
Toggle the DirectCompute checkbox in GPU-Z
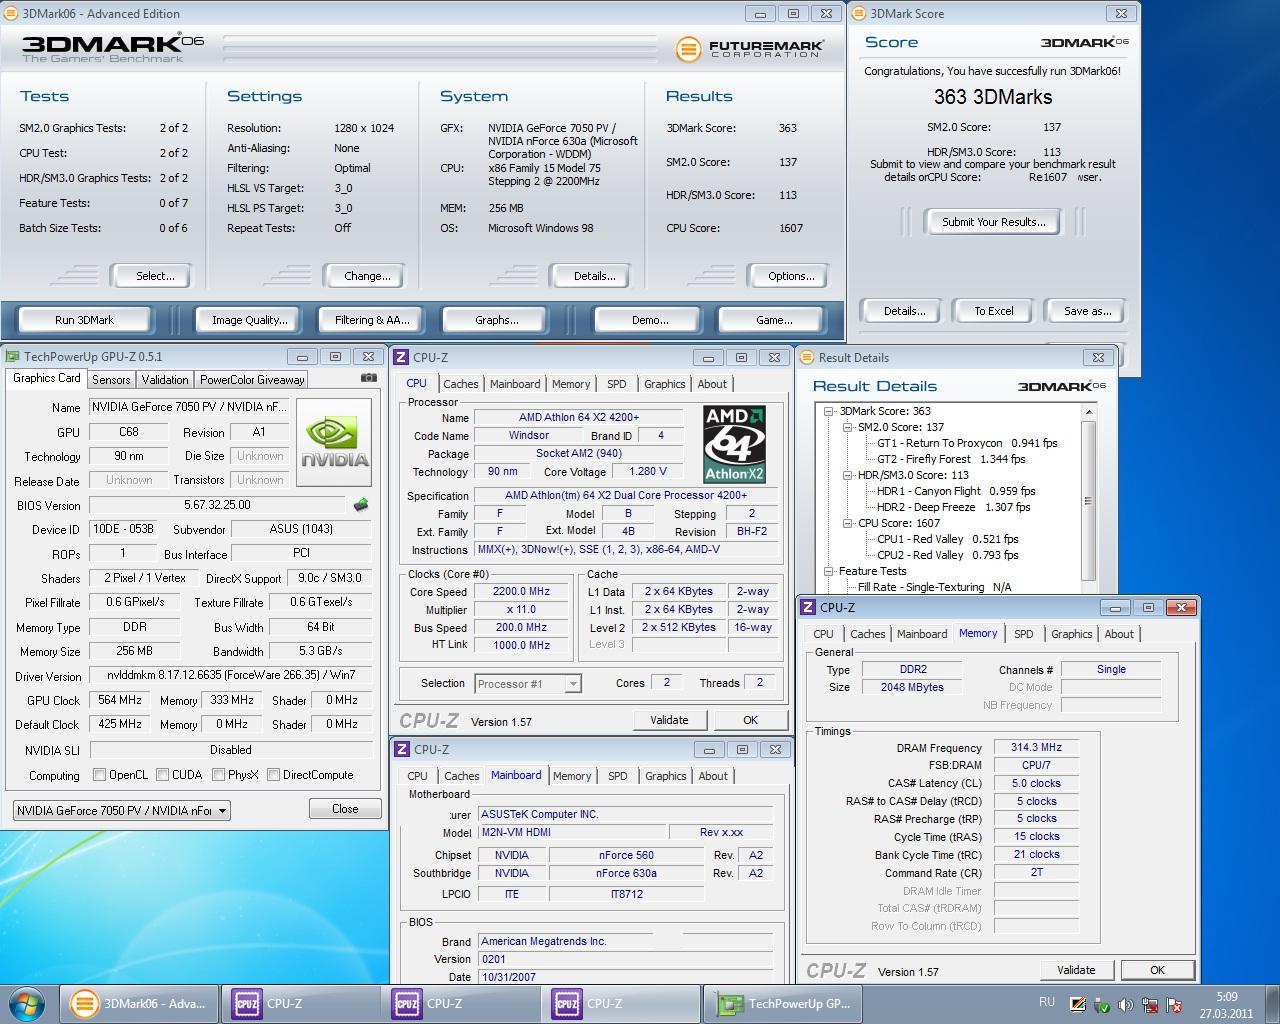click(x=273, y=774)
